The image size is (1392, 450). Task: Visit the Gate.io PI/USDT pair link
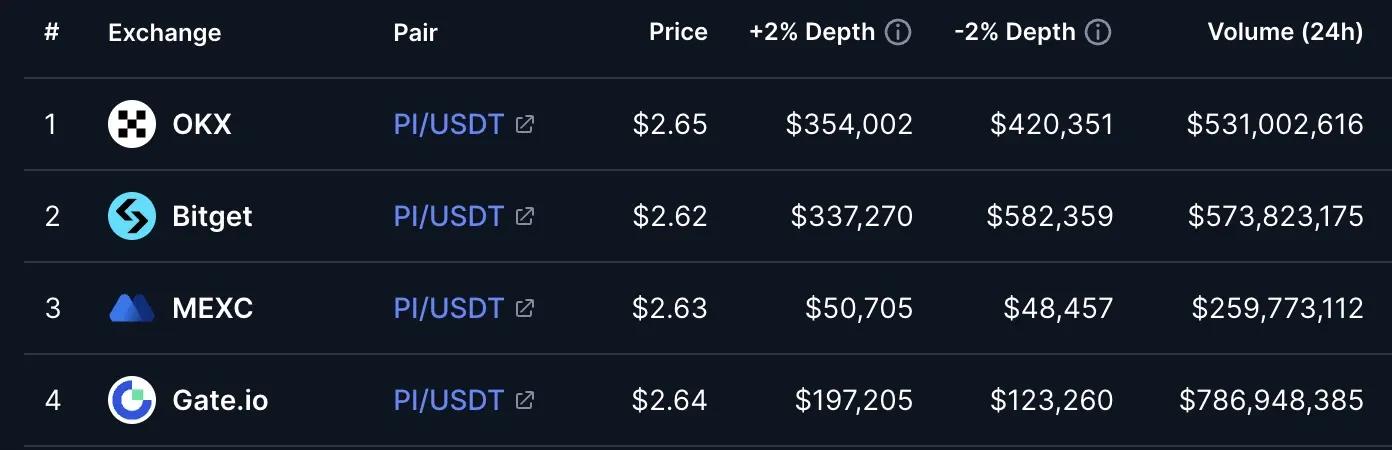[x=448, y=401]
